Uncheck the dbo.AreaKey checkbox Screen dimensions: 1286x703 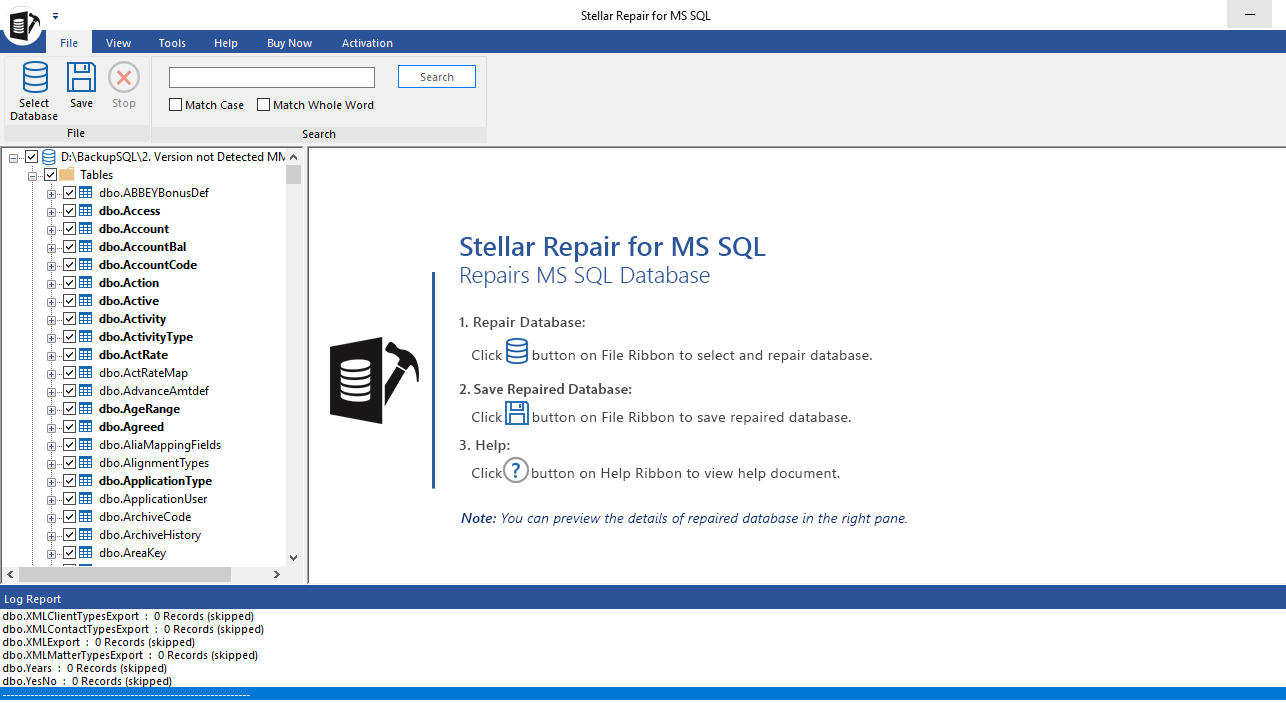pyautogui.click(x=70, y=553)
